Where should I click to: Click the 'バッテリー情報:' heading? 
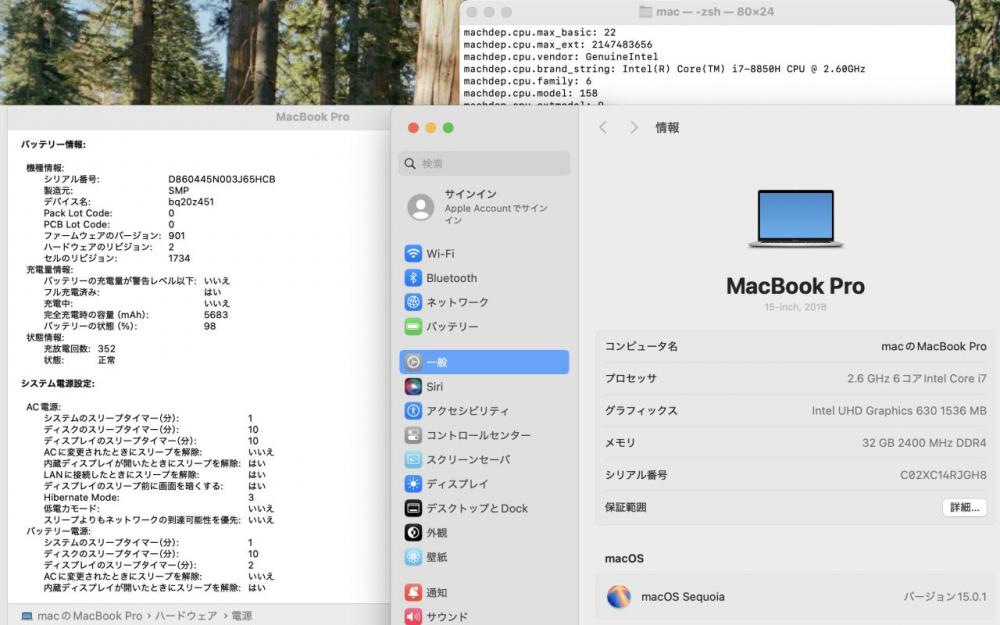coord(53,144)
